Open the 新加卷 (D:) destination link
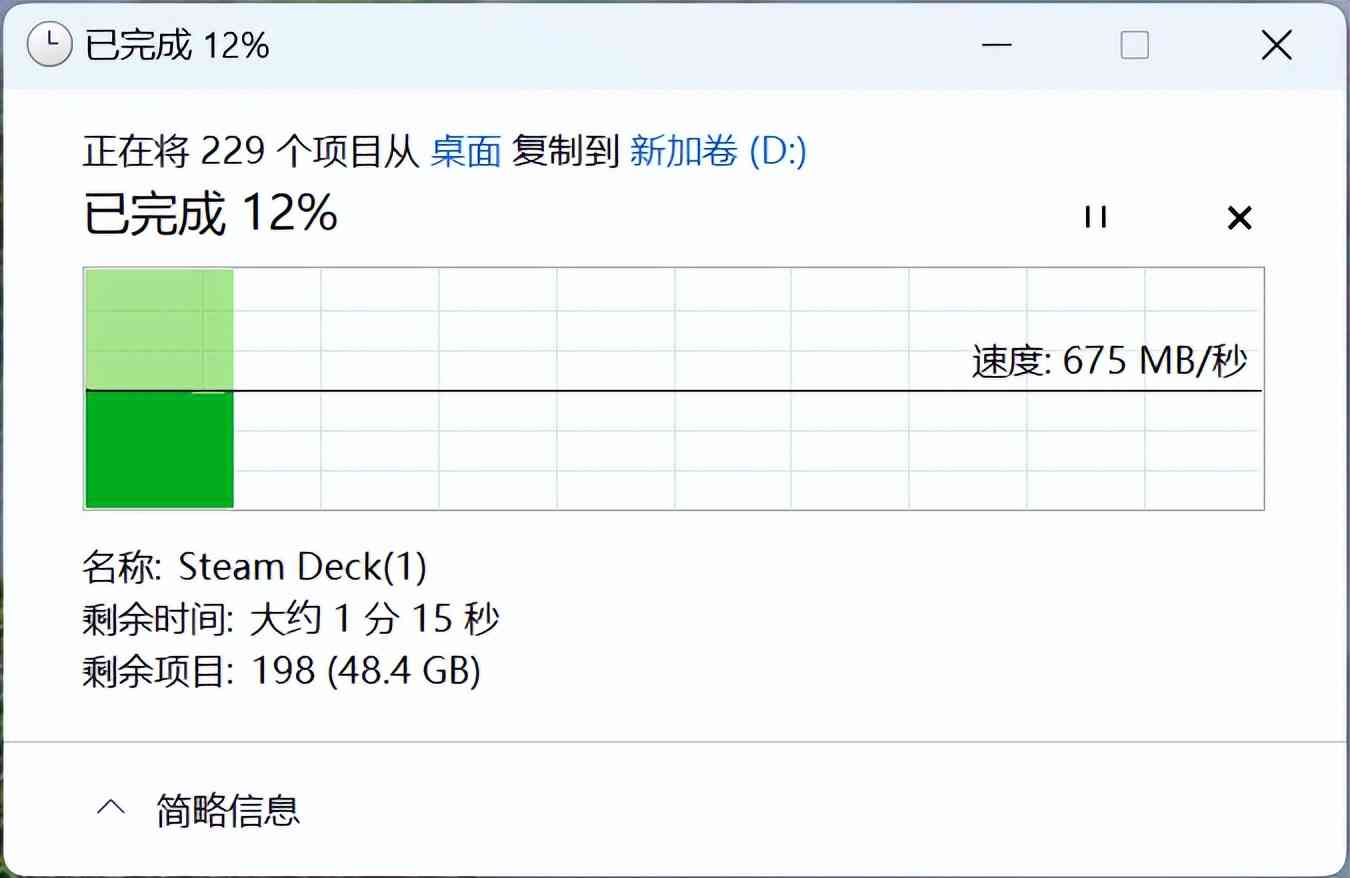The width and height of the screenshot is (1350, 878). (717, 151)
